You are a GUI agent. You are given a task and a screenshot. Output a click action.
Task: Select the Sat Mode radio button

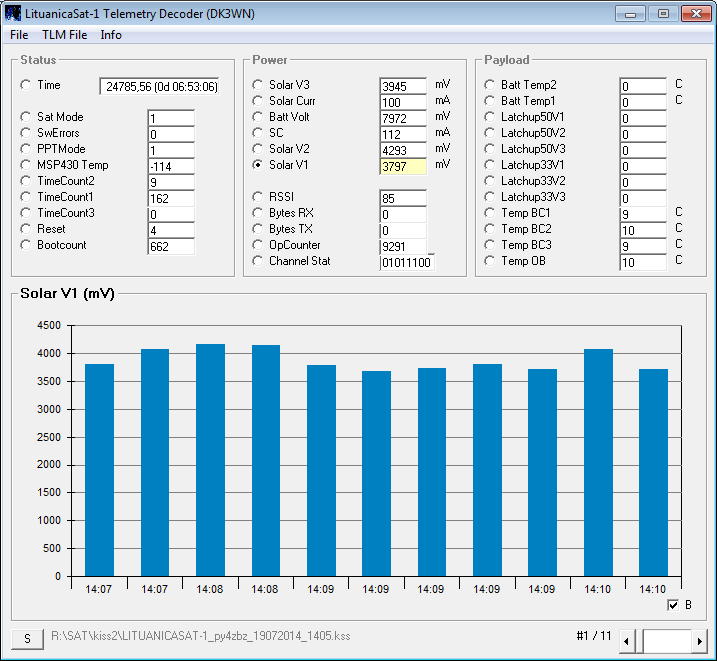click(26, 117)
